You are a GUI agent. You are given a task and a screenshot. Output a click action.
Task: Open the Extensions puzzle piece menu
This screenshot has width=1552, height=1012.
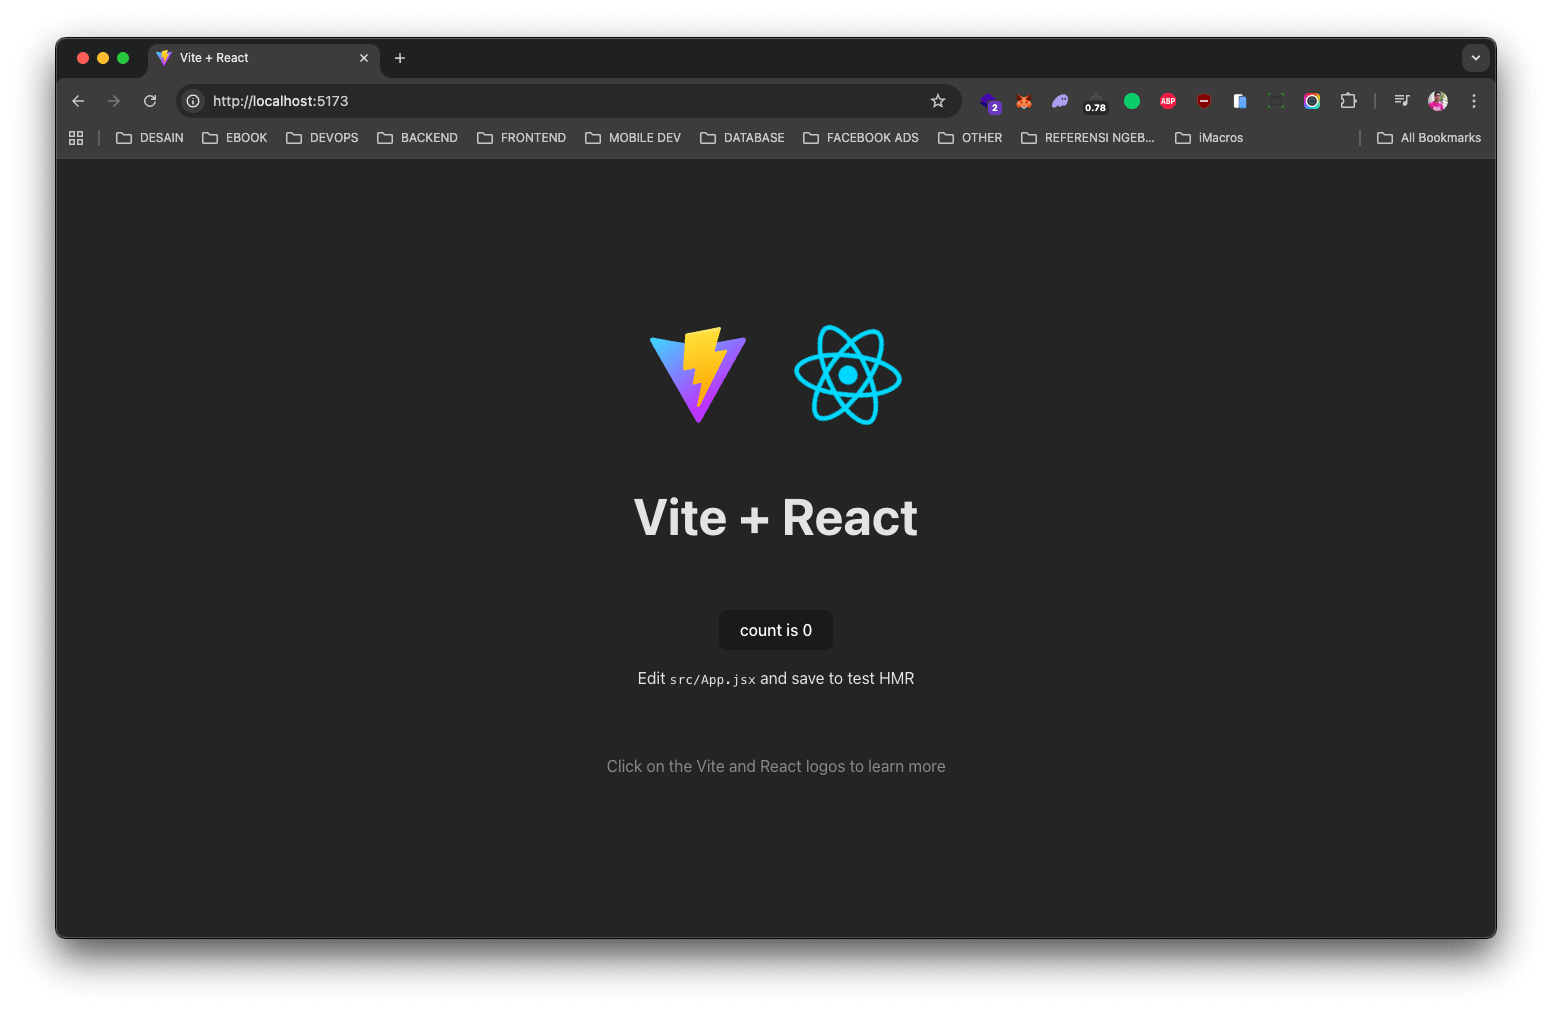coord(1348,101)
